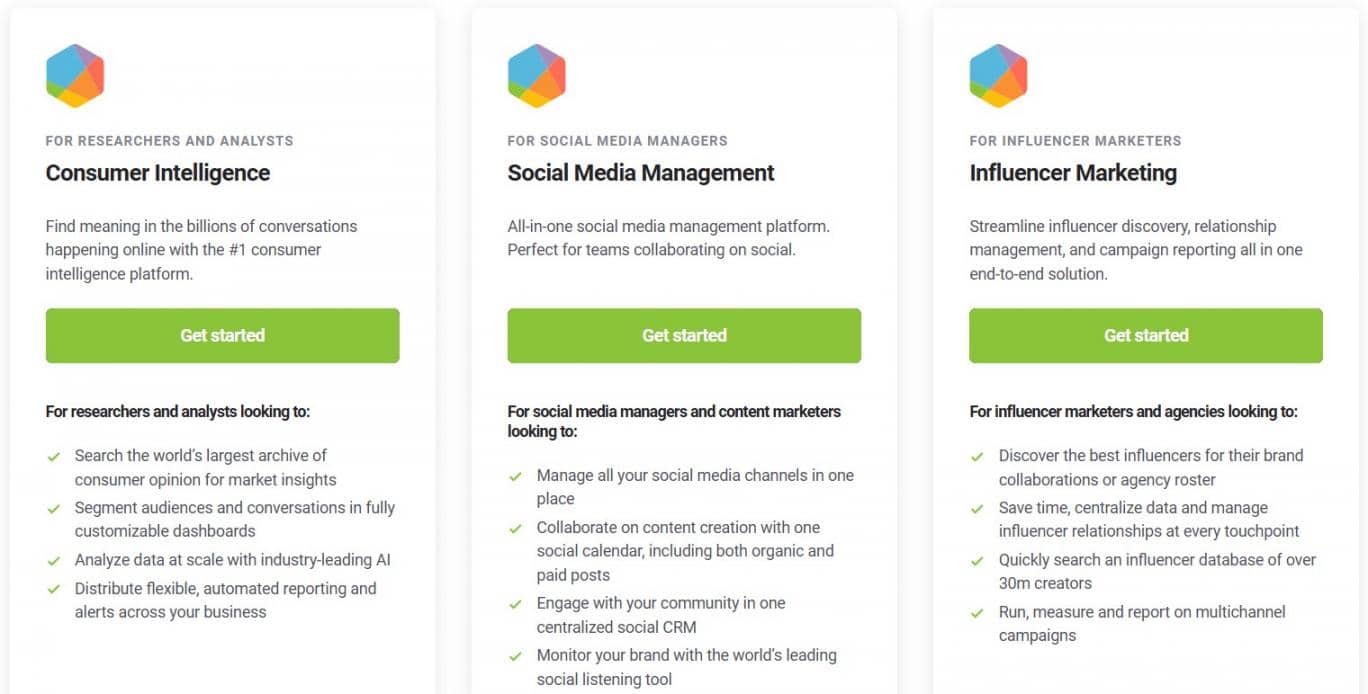Click checkmark next to 'Engage with your community'
The height and width of the screenshot is (694, 1368).
[516, 604]
